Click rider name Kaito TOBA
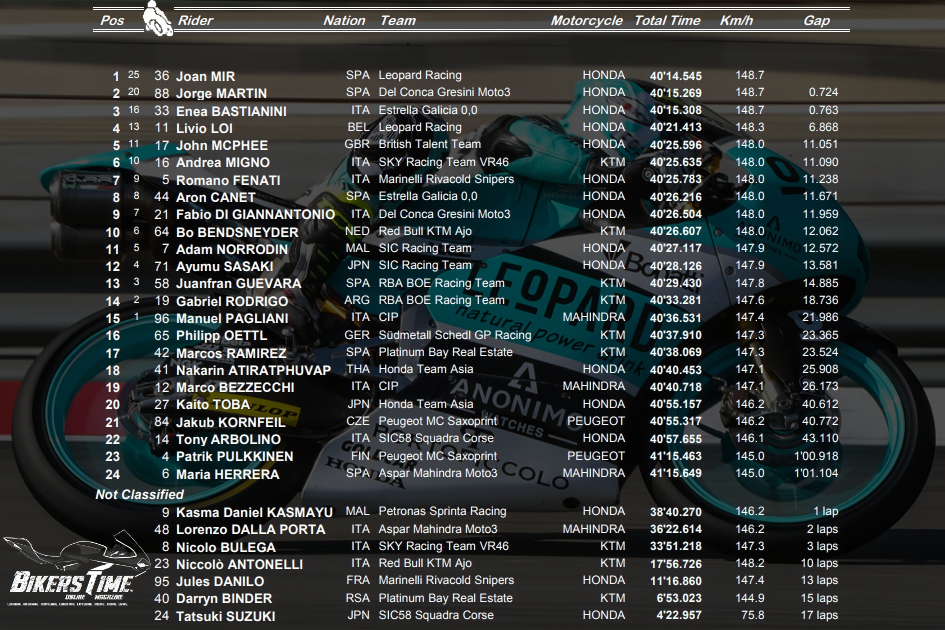This screenshot has height=630, width=945. click(x=212, y=405)
